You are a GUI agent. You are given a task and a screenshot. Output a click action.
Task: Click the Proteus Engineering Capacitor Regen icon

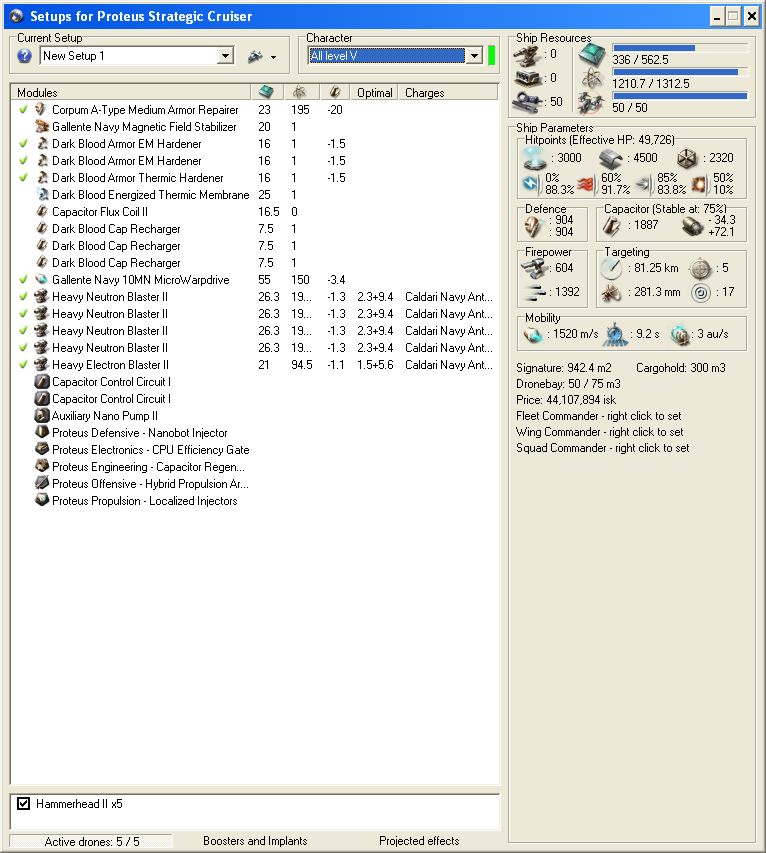point(41,467)
